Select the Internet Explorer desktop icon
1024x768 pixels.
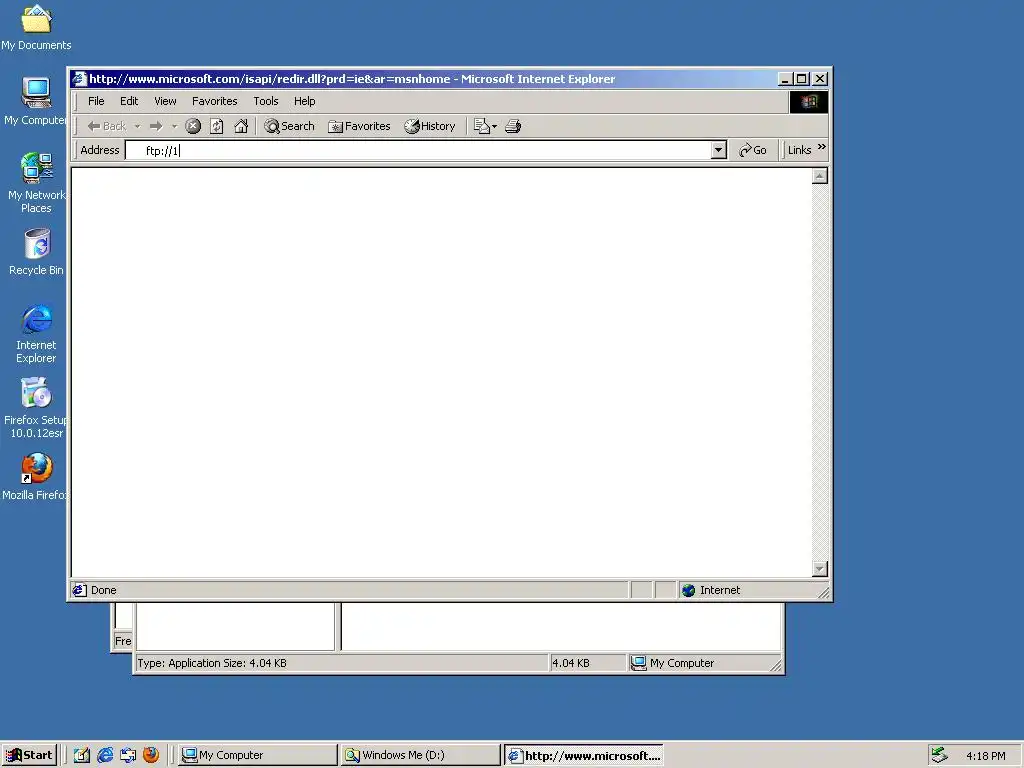(36, 334)
